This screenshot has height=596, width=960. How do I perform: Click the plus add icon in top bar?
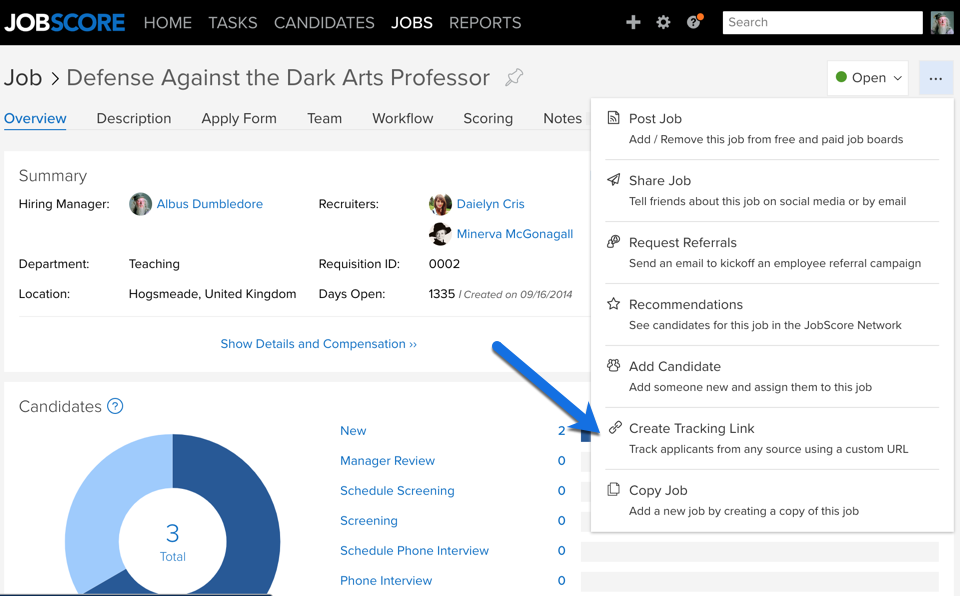633,23
